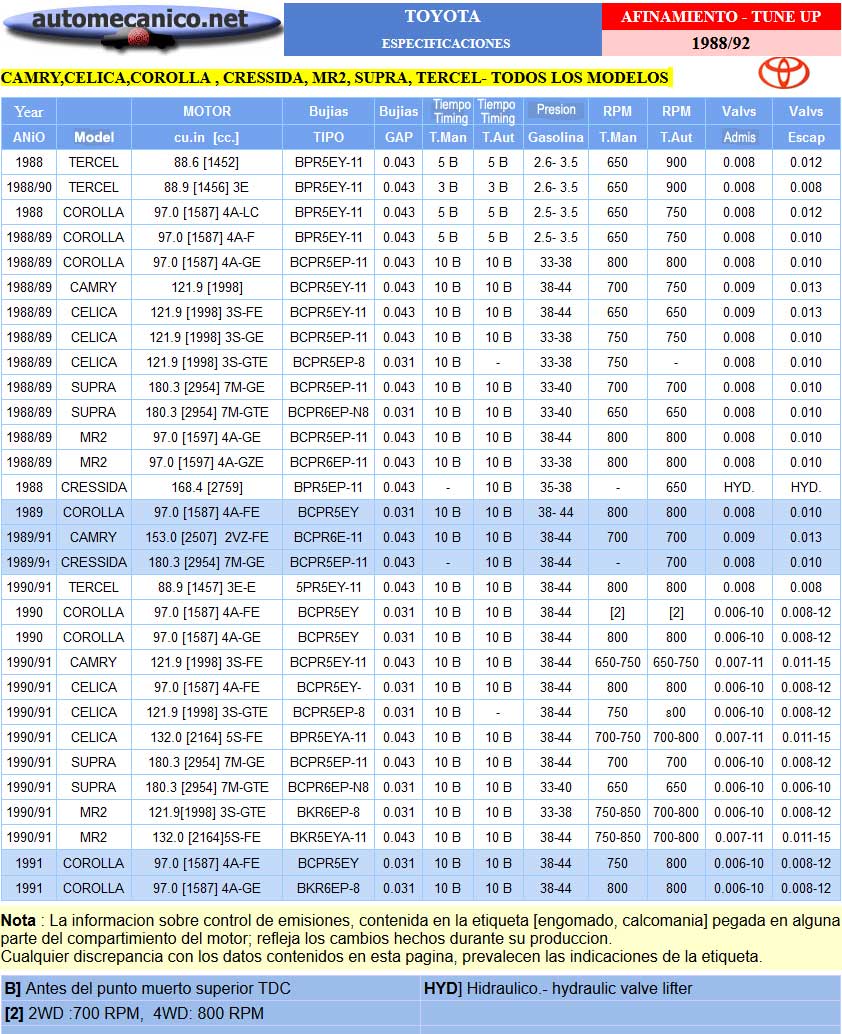This screenshot has height=1034, width=842.
Task: Select gasoline pressure 35-38 cell
Action: [x=556, y=487]
